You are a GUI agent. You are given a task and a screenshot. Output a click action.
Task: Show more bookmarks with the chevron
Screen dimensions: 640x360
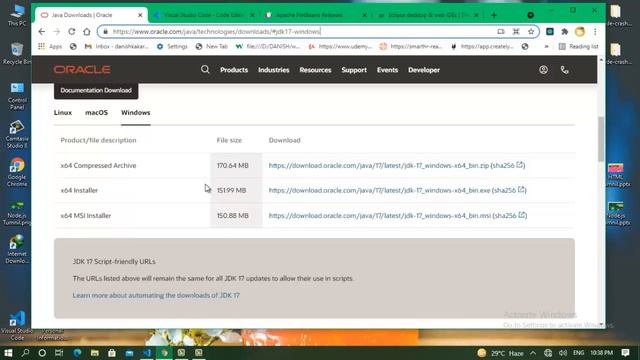pos(546,47)
